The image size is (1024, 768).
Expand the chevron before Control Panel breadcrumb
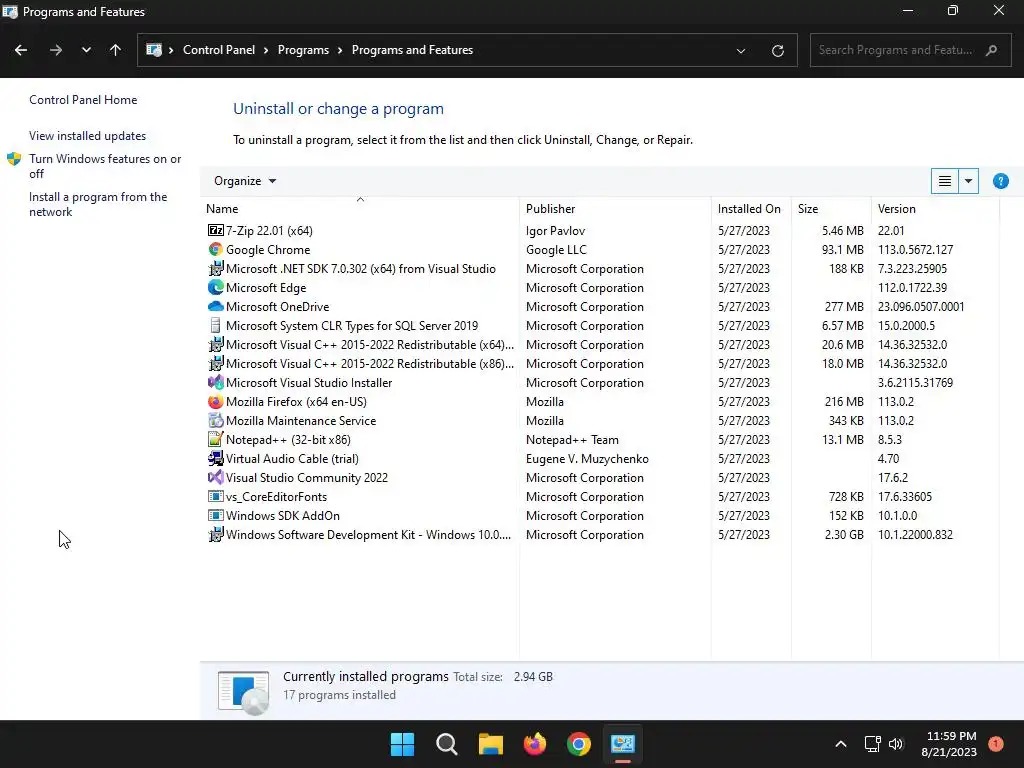pos(171,50)
